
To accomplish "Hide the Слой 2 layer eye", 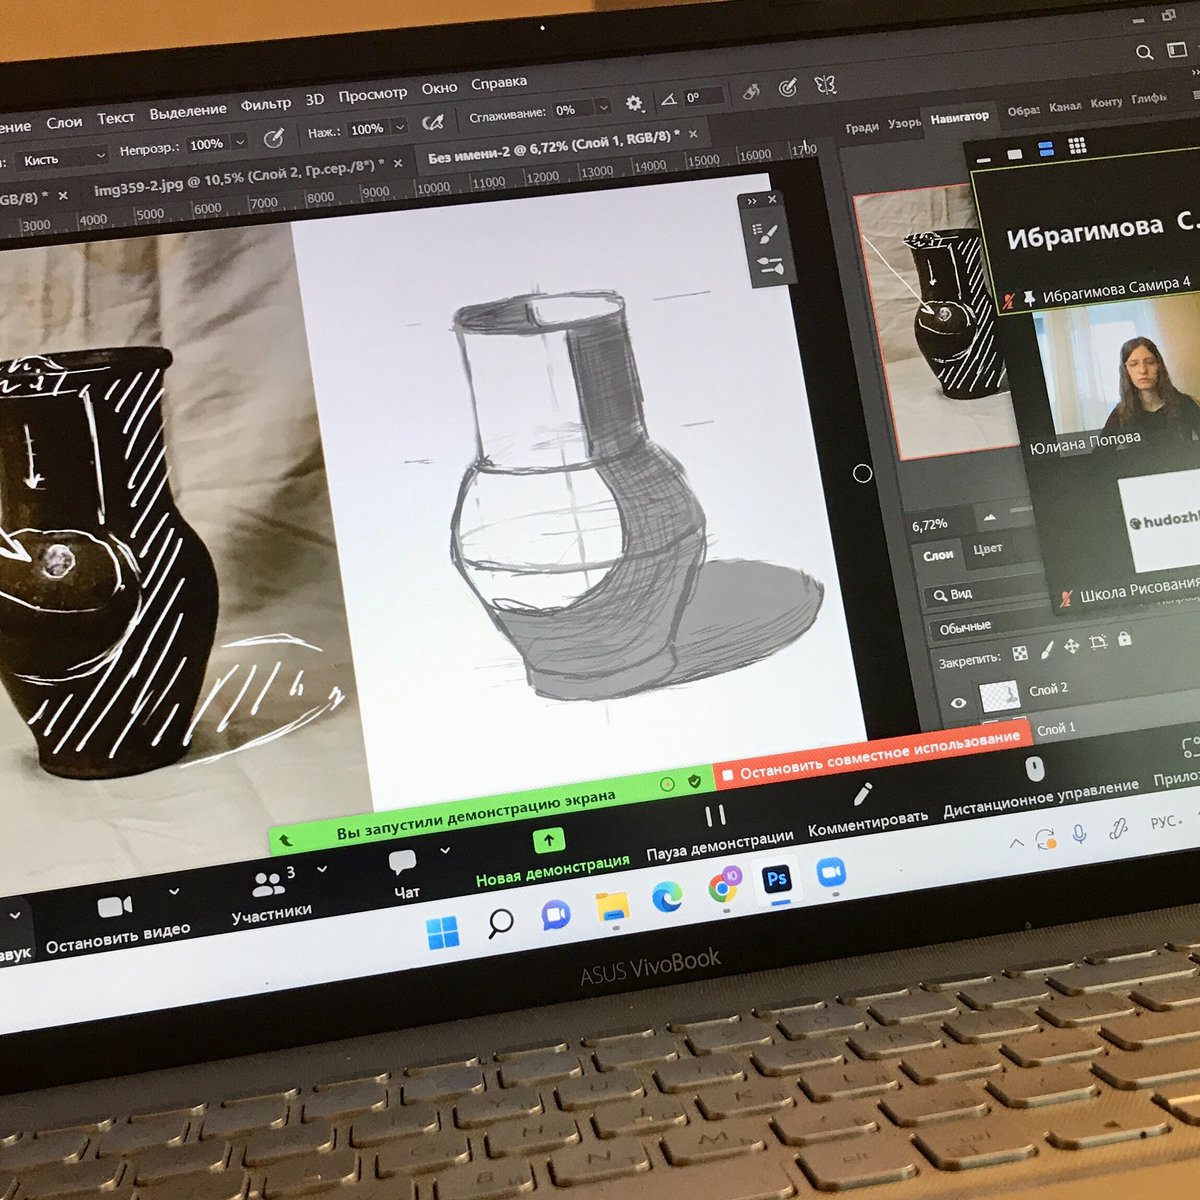I will [x=958, y=703].
